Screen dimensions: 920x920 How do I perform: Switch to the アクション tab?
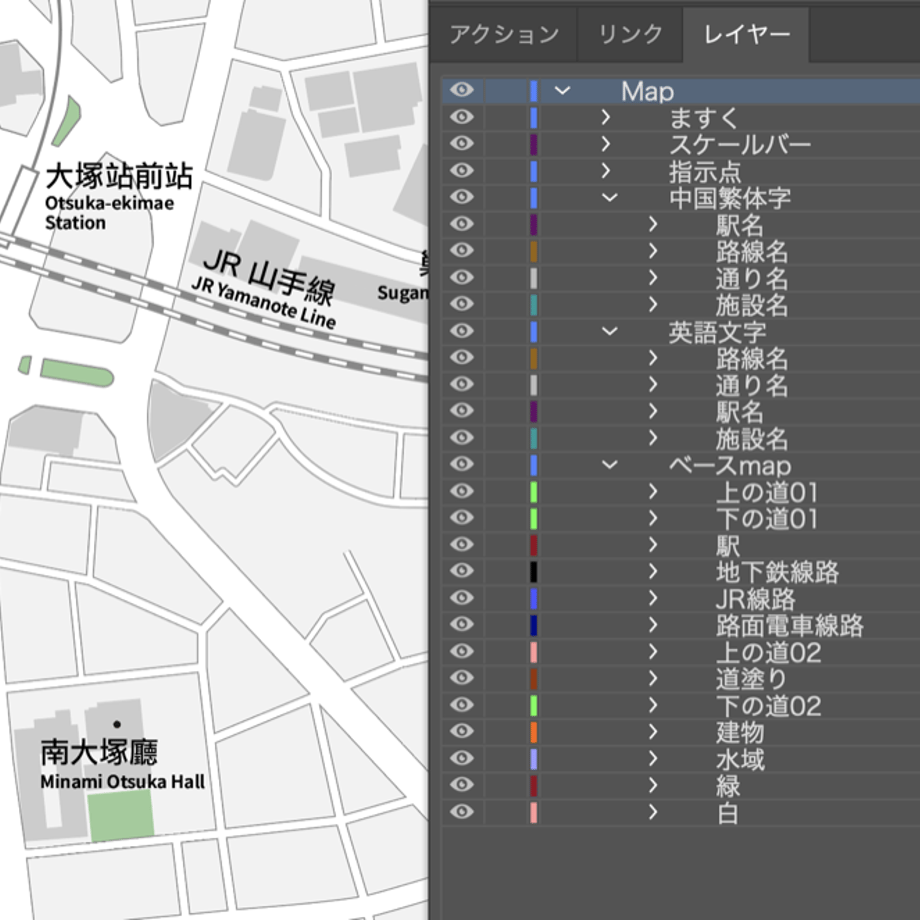point(504,35)
